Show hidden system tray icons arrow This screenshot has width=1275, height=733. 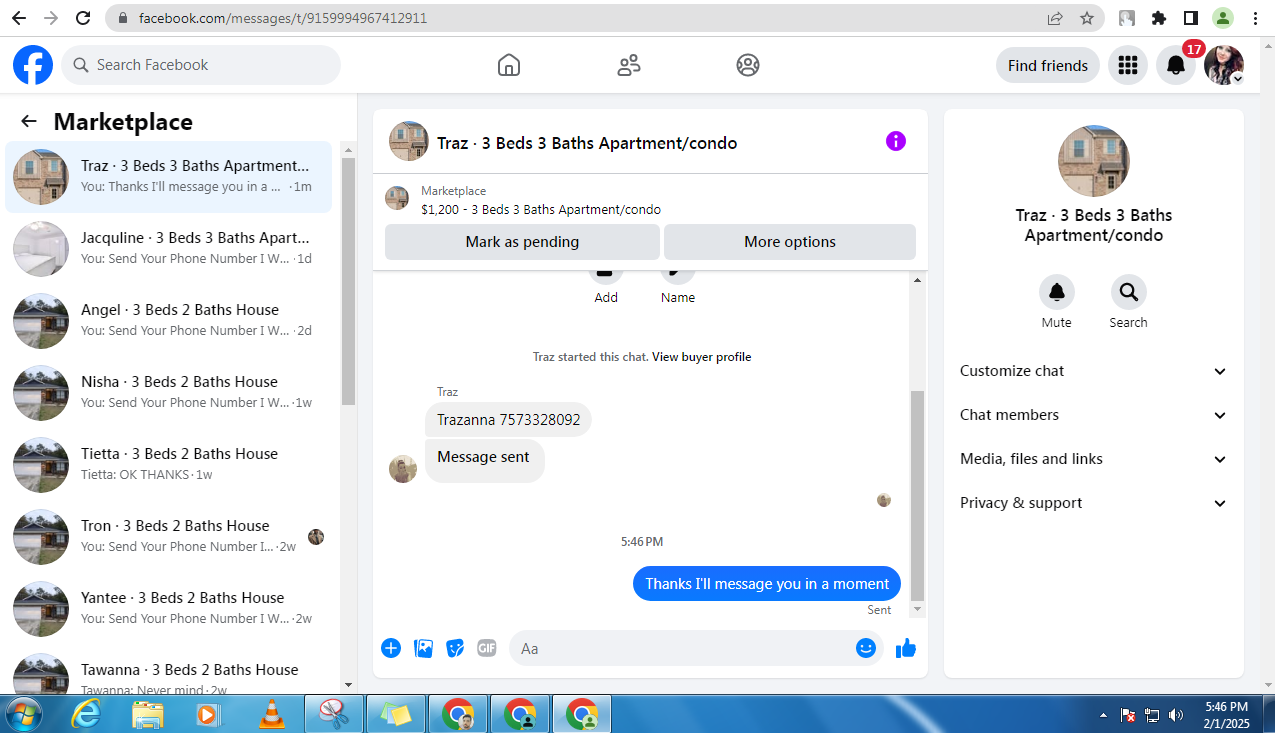point(1103,715)
